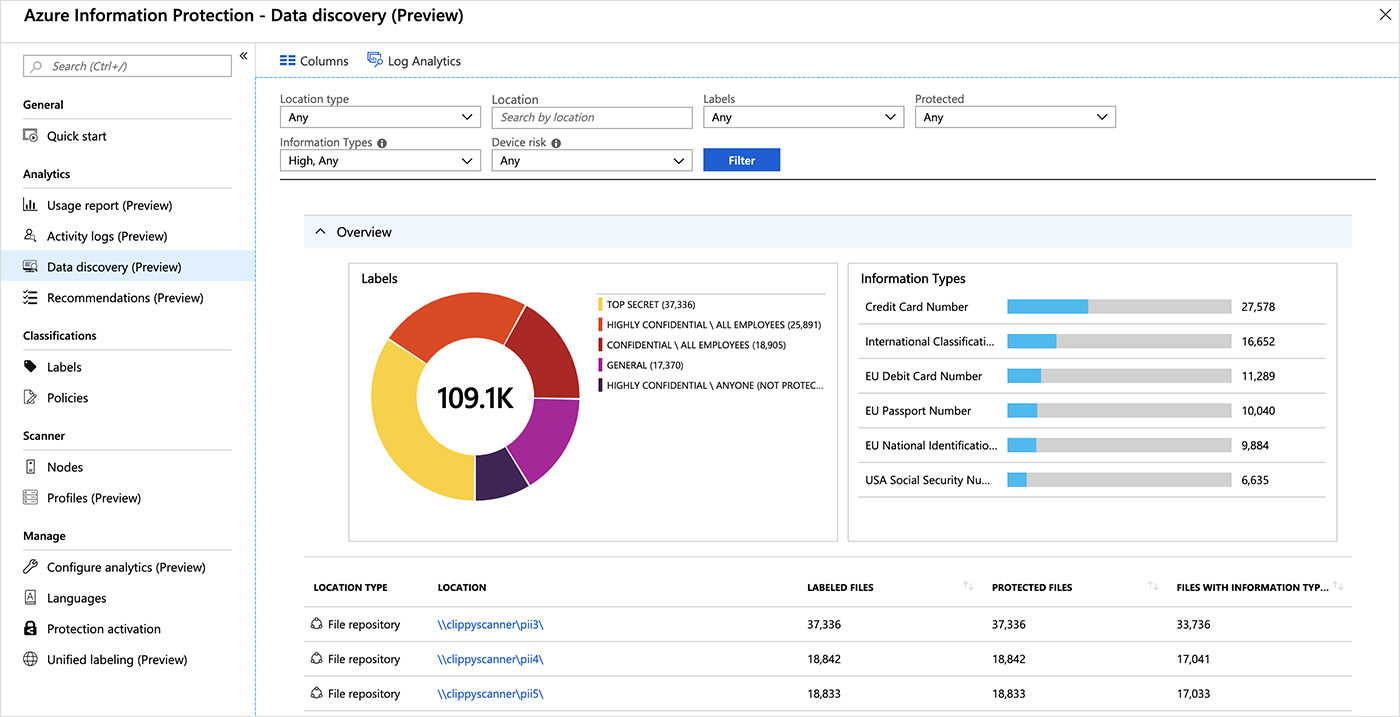Click the Search by location input field
The image size is (1400, 717).
pyautogui.click(x=591, y=117)
